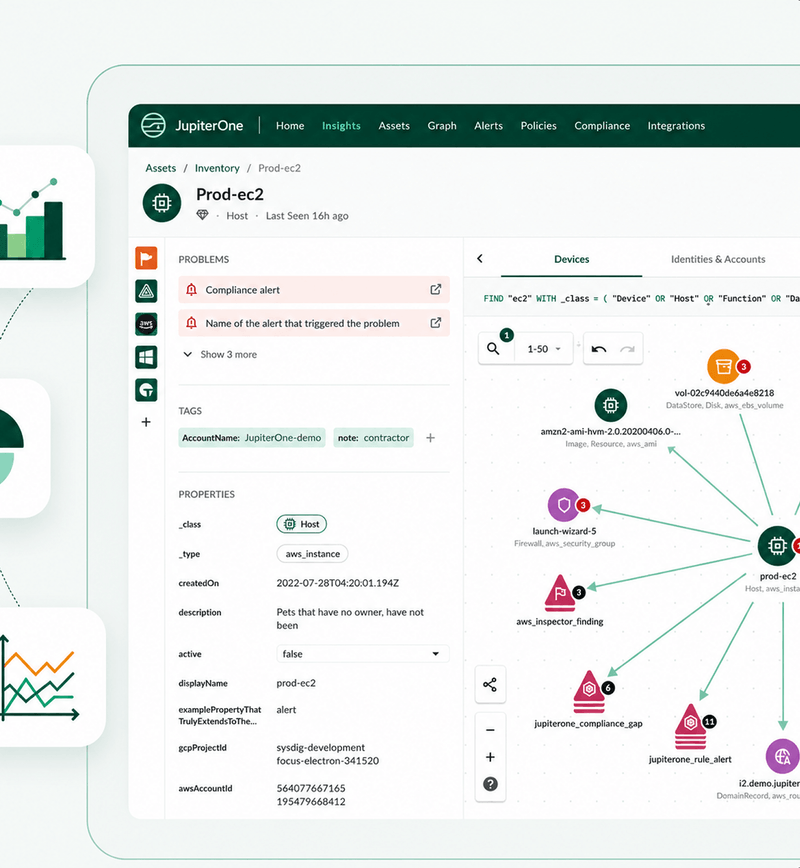
Task: Click the Host class chip
Action: tap(302, 524)
